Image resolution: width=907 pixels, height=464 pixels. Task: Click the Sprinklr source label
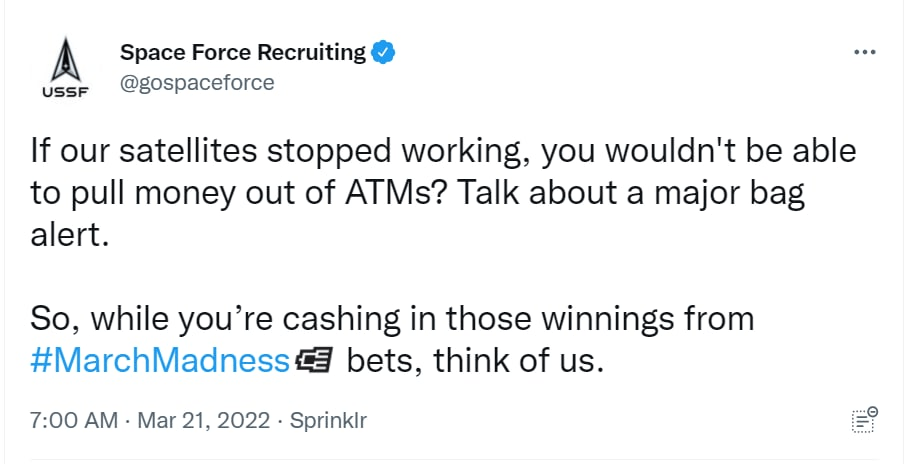[328, 421]
